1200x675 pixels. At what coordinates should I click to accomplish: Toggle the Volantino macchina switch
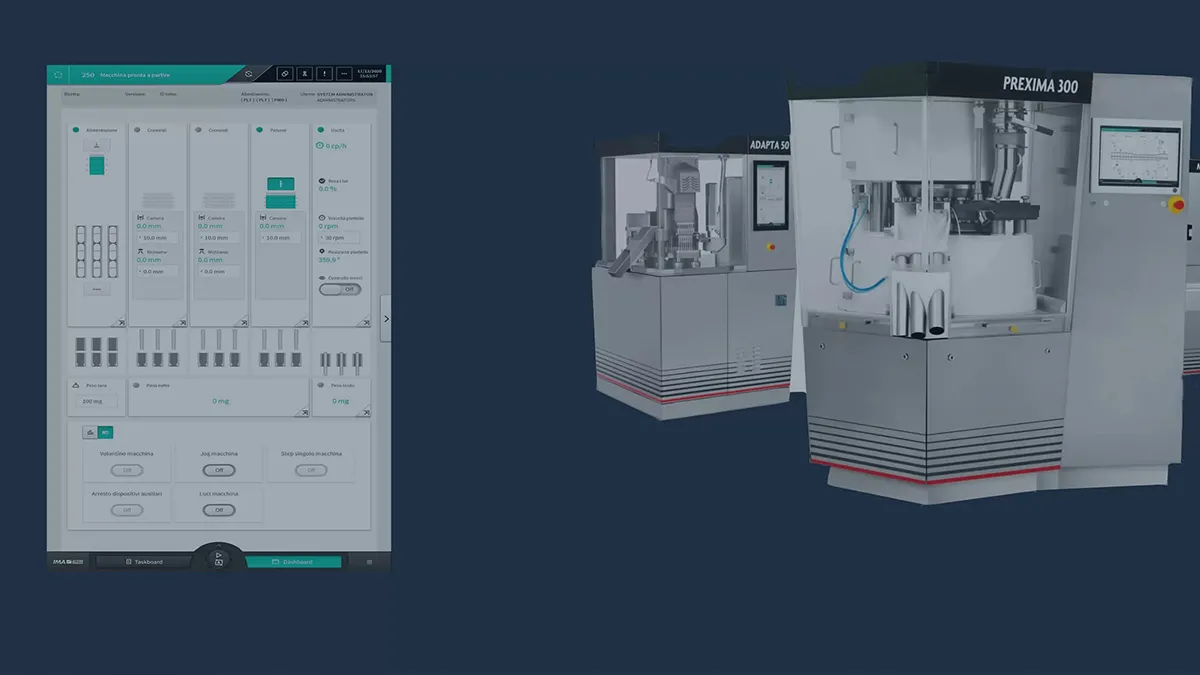click(x=127, y=470)
